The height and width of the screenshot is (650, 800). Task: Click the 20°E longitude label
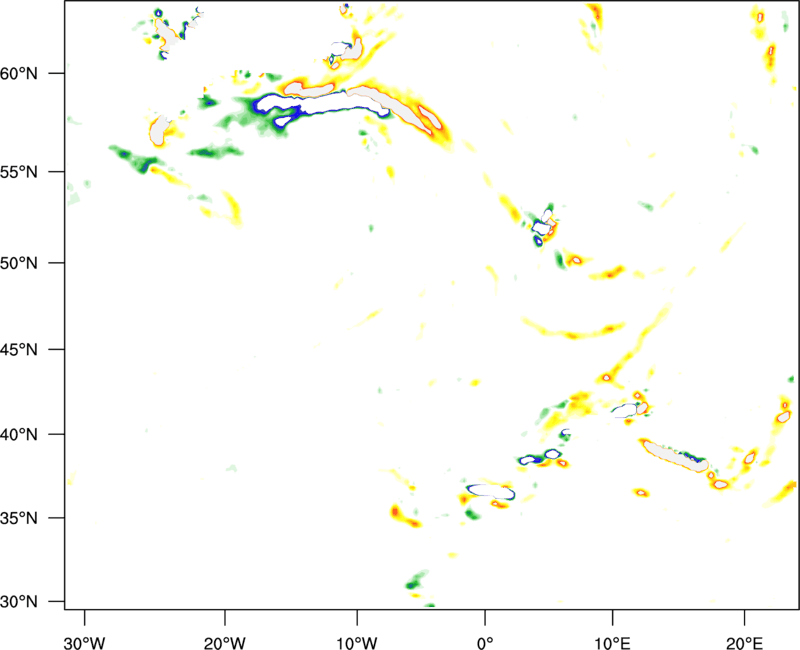pos(744,643)
